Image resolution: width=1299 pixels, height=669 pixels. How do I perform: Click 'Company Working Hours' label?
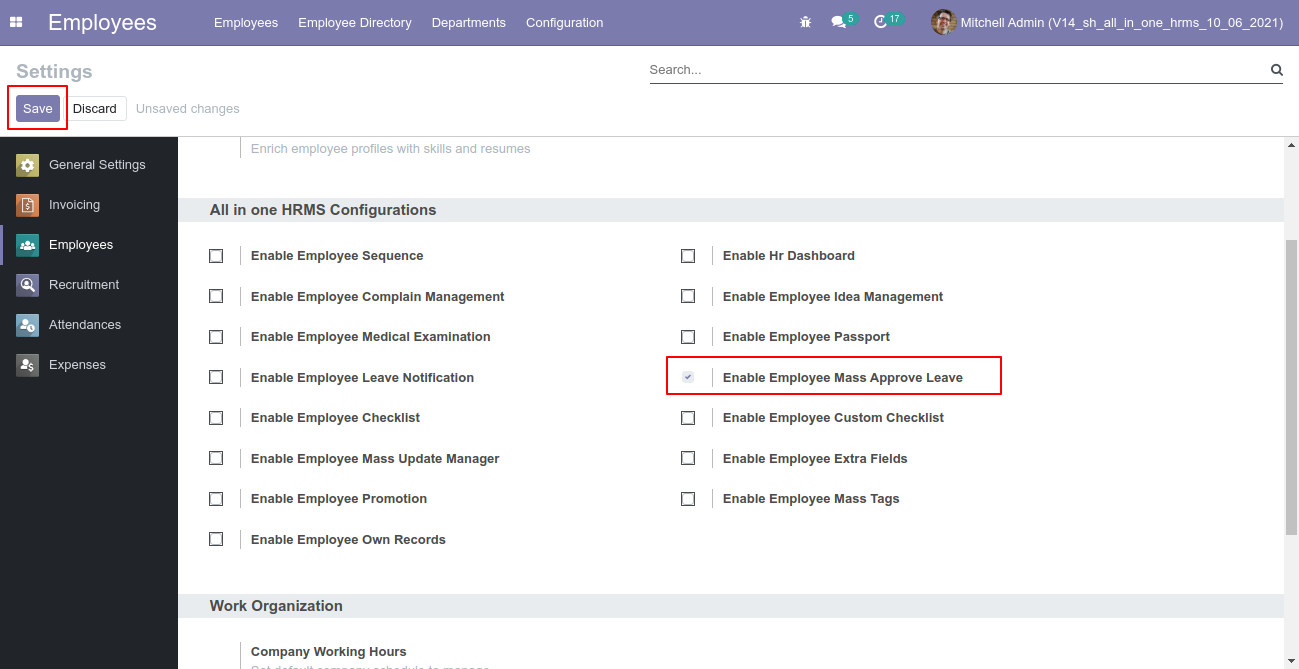(x=329, y=652)
